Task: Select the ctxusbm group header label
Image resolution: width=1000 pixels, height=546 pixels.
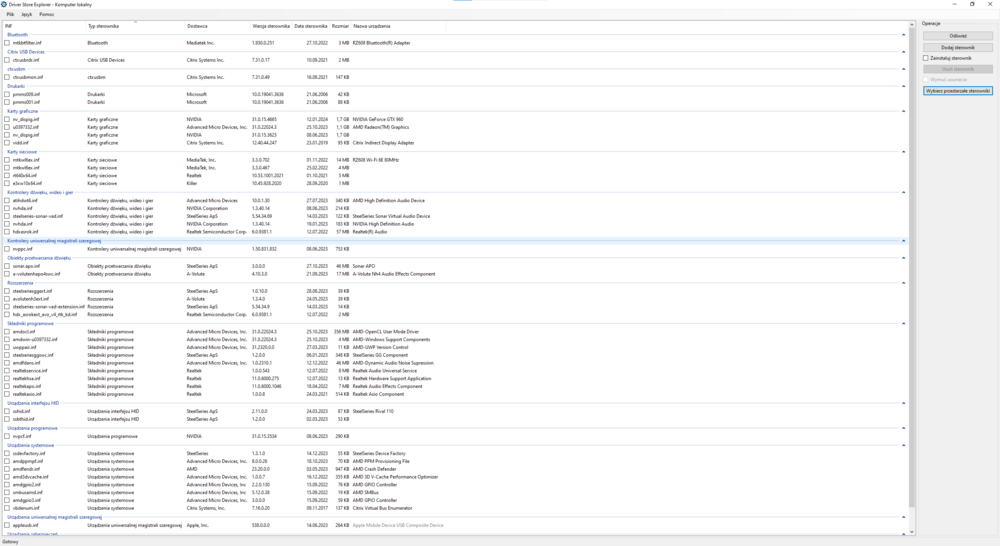Action: click(x=16, y=69)
